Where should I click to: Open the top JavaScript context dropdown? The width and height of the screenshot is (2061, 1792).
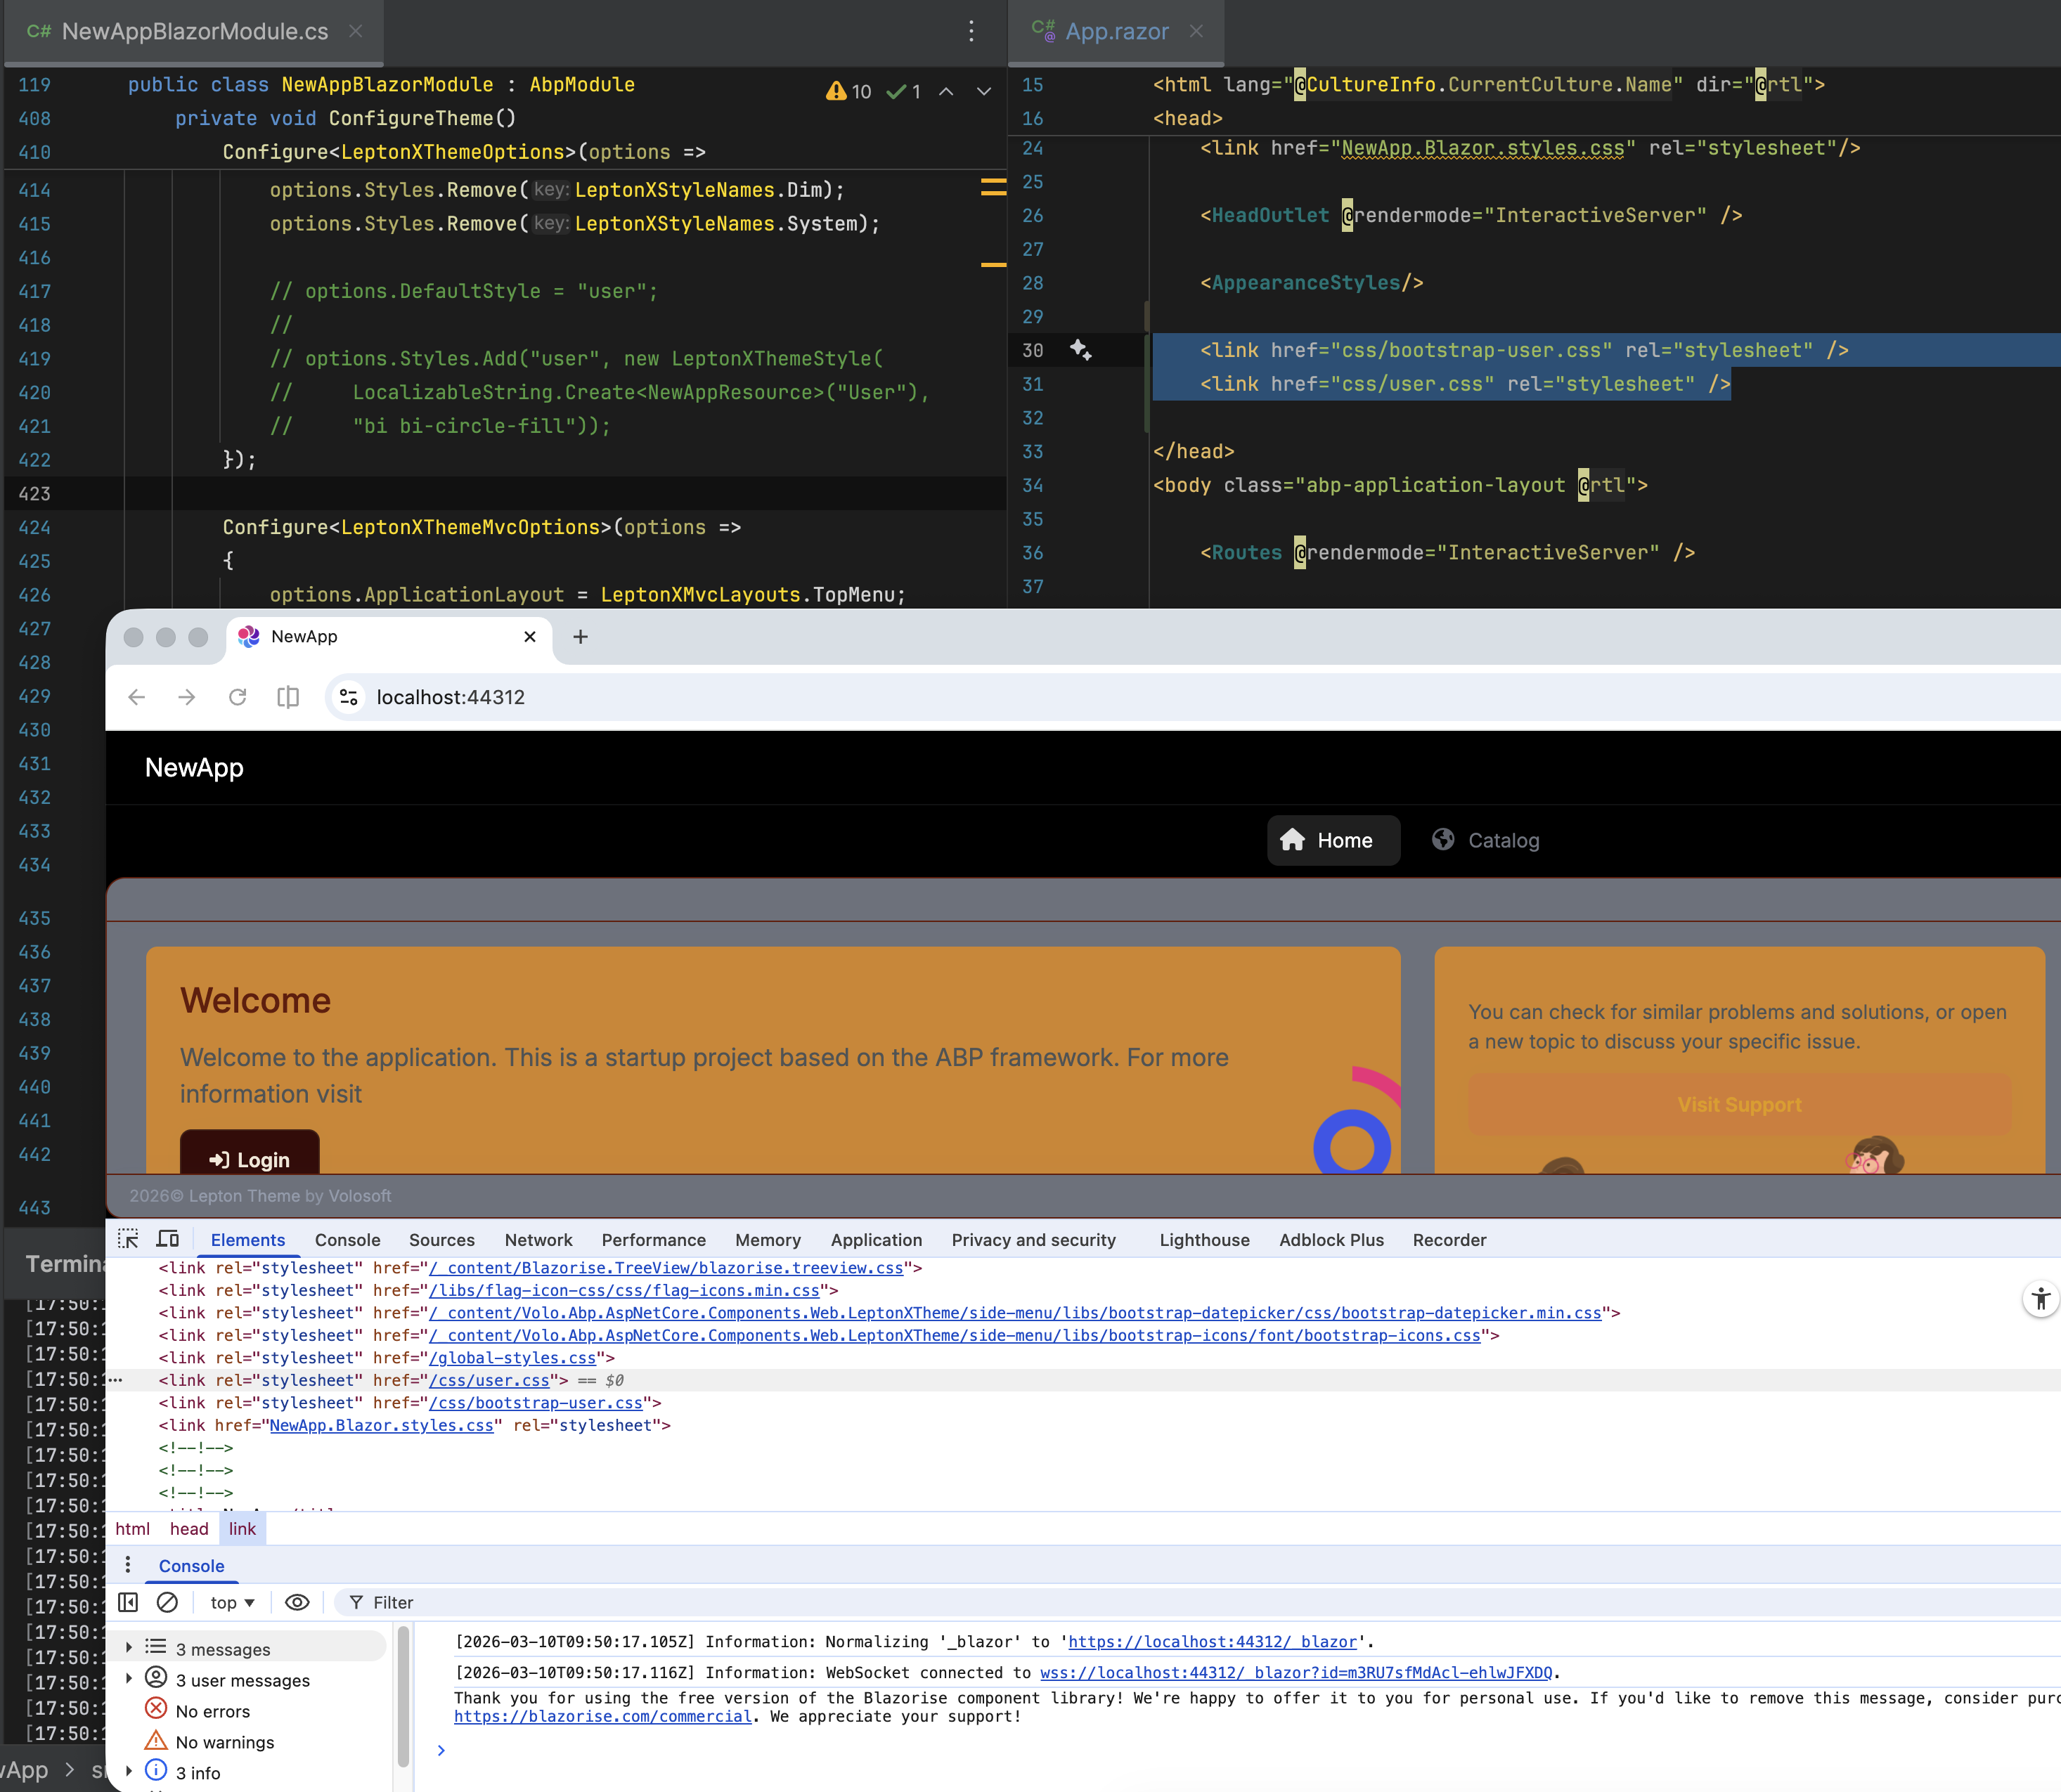click(232, 1602)
